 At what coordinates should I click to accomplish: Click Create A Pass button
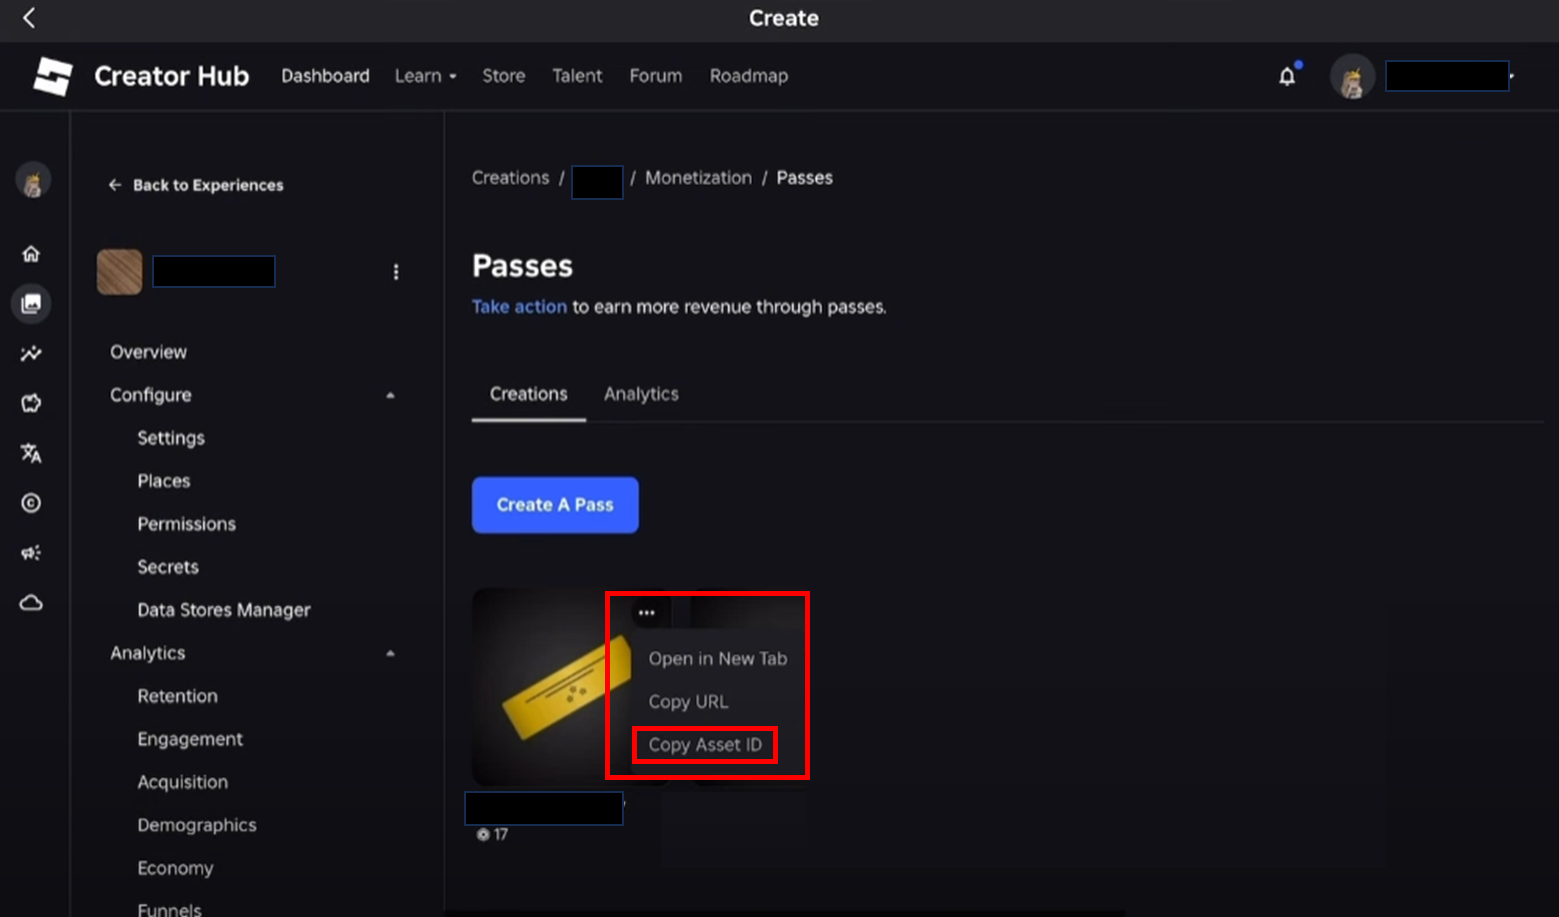[555, 505]
